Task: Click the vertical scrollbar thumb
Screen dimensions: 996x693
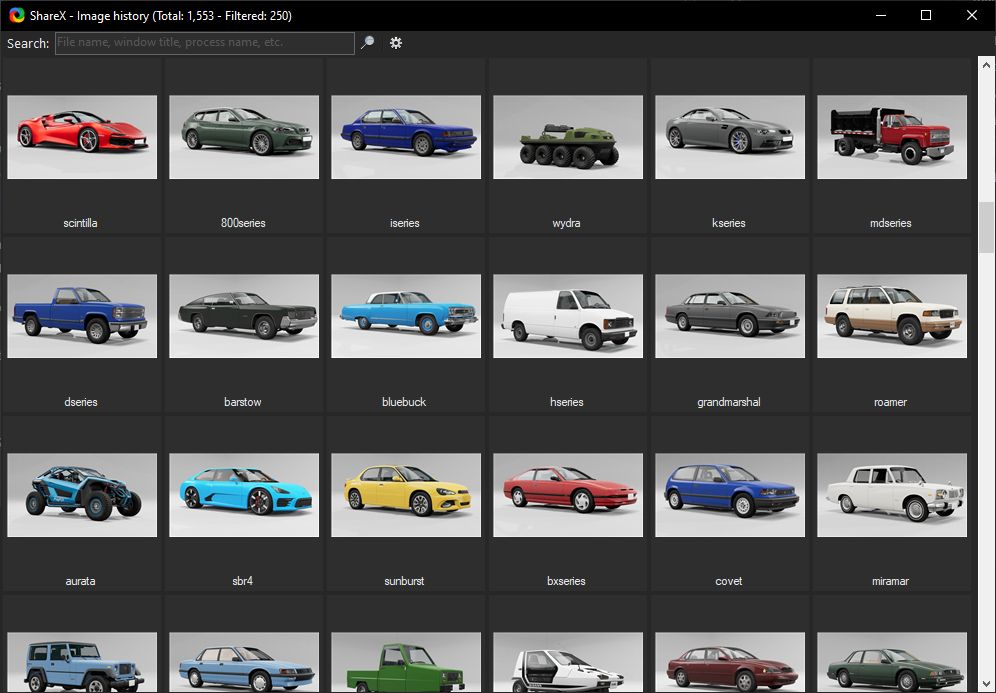Action: pyautogui.click(x=986, y=227)
